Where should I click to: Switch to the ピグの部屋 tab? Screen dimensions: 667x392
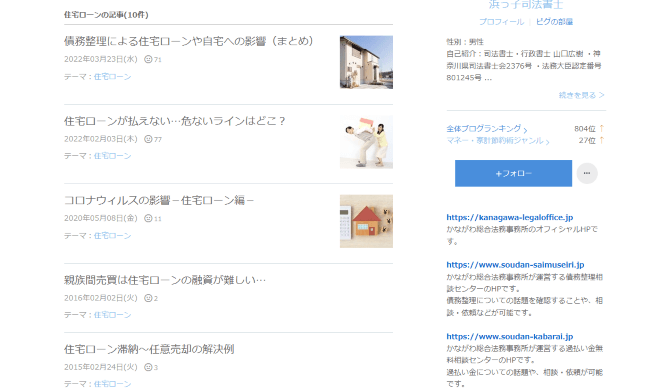554,22
